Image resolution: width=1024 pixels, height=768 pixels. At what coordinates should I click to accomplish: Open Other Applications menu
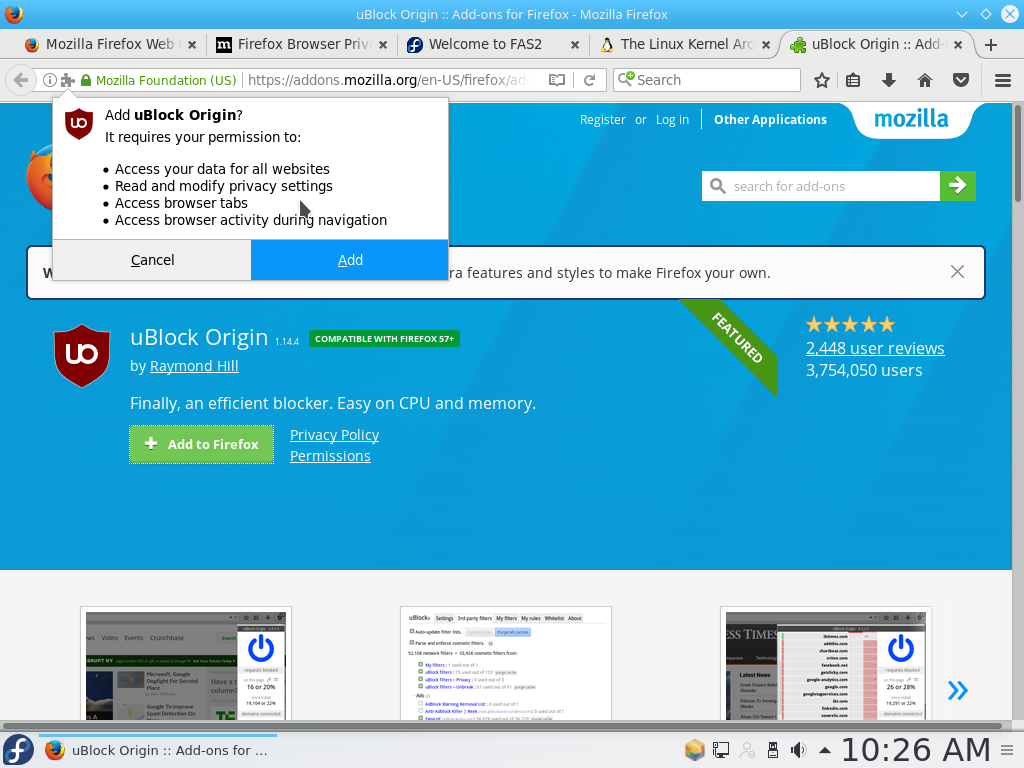click(x=770, y=120)
